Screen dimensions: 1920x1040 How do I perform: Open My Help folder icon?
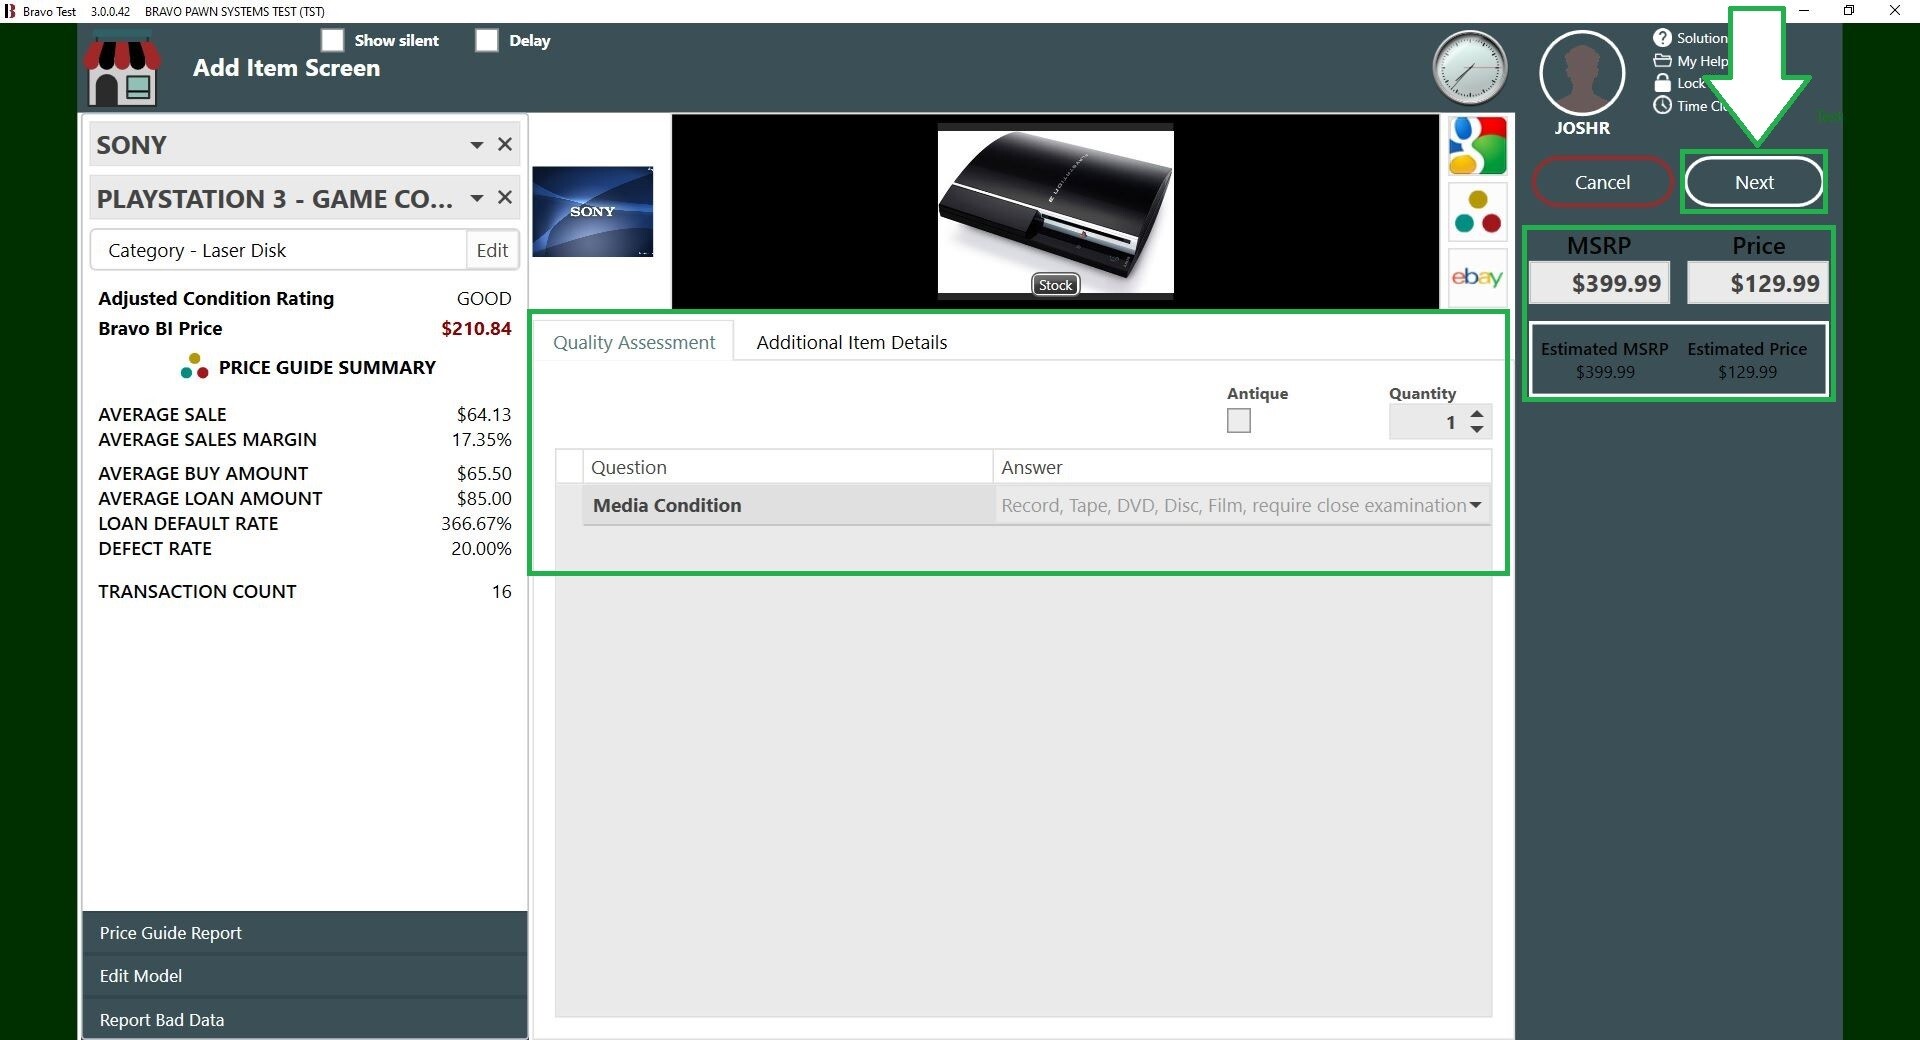(1662, 61)
